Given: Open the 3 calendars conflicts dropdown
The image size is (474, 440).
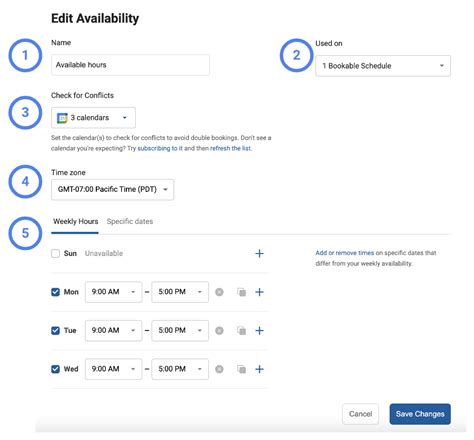Looking at the screenshot, I should click(x=93, y=118).
